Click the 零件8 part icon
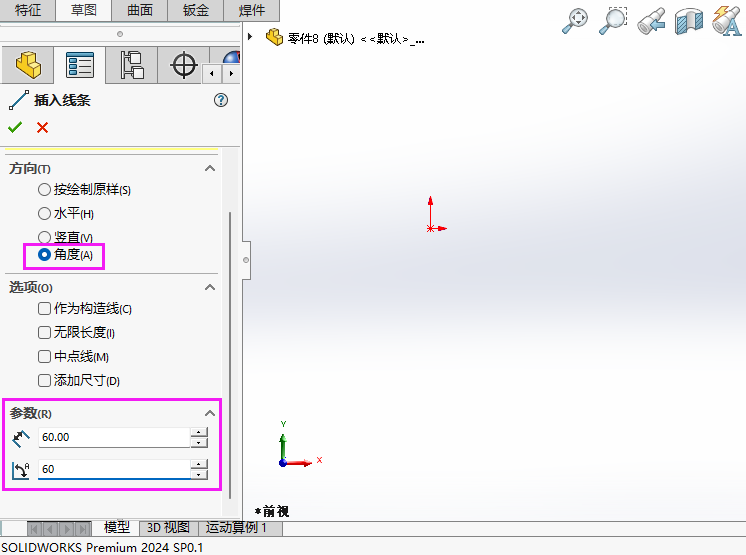Image resolution: width=746 pixels, height=555 pixels. coord(274,37)
